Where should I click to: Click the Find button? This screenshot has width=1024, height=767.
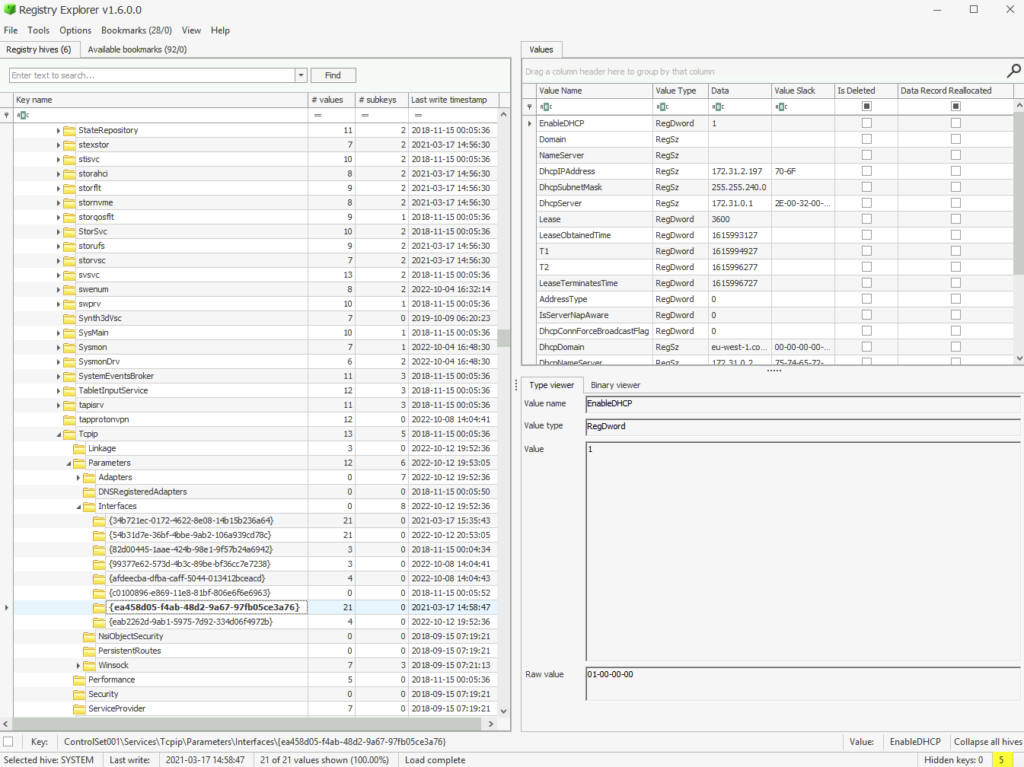pos(333,75)
